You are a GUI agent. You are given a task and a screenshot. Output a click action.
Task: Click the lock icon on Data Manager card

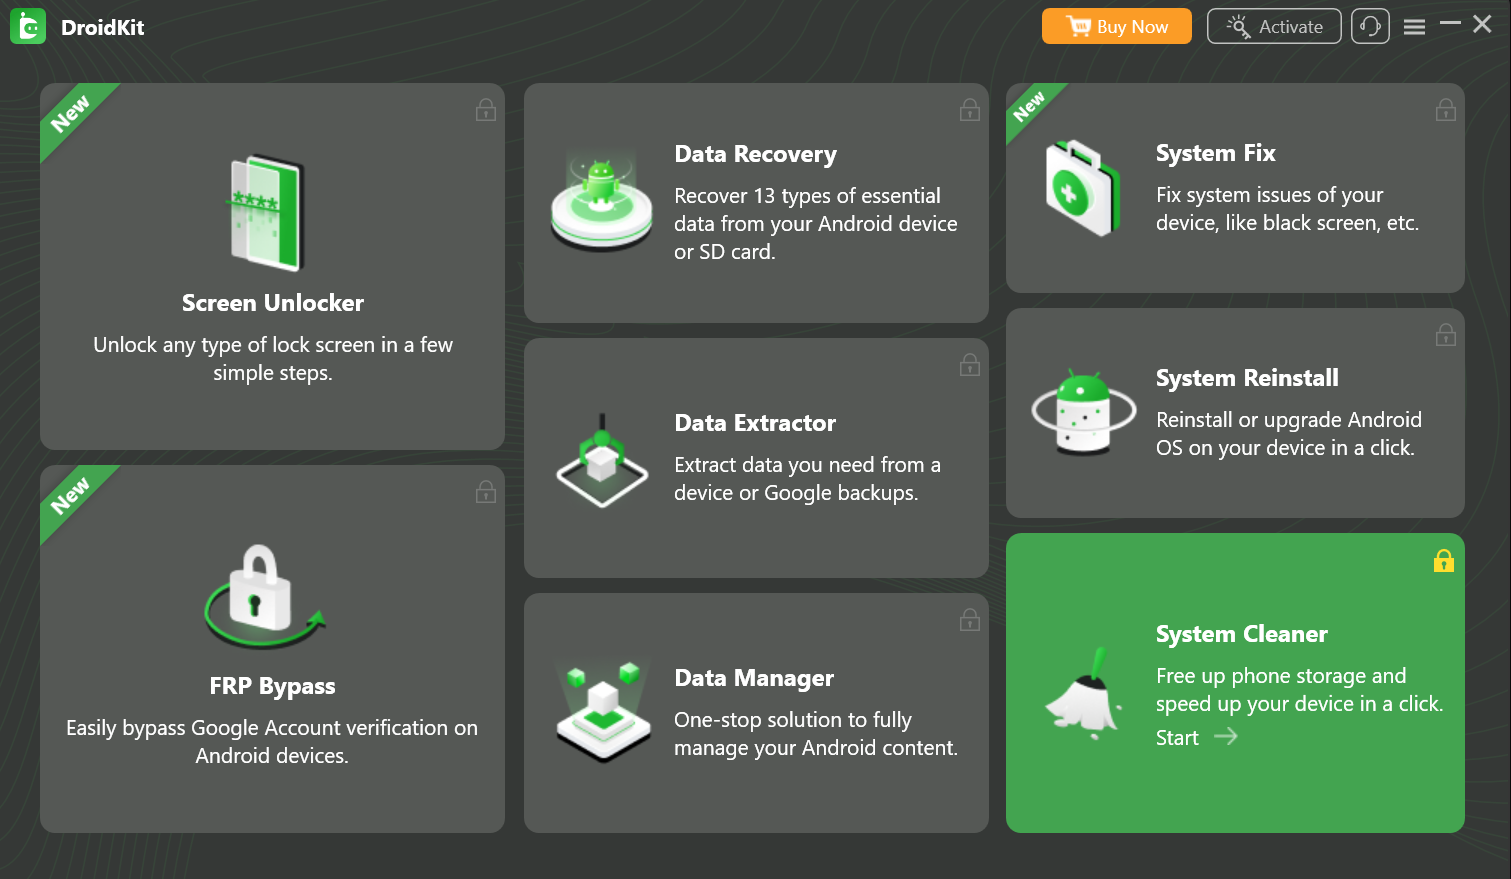click(x=970, y=620)
